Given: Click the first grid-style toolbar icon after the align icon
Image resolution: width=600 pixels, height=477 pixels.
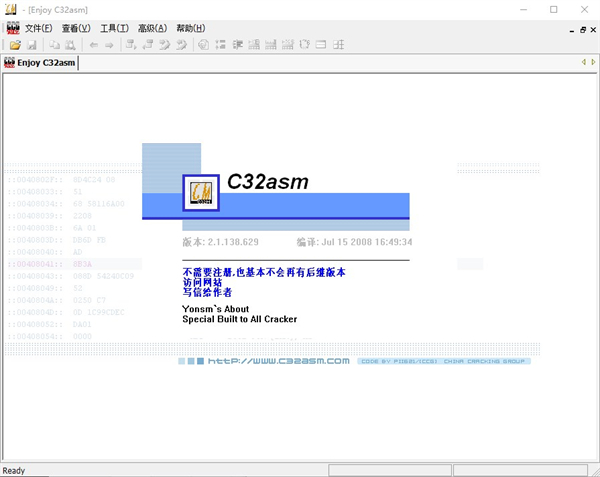Looking at the screenshot, I should click(x=254, y=45).
